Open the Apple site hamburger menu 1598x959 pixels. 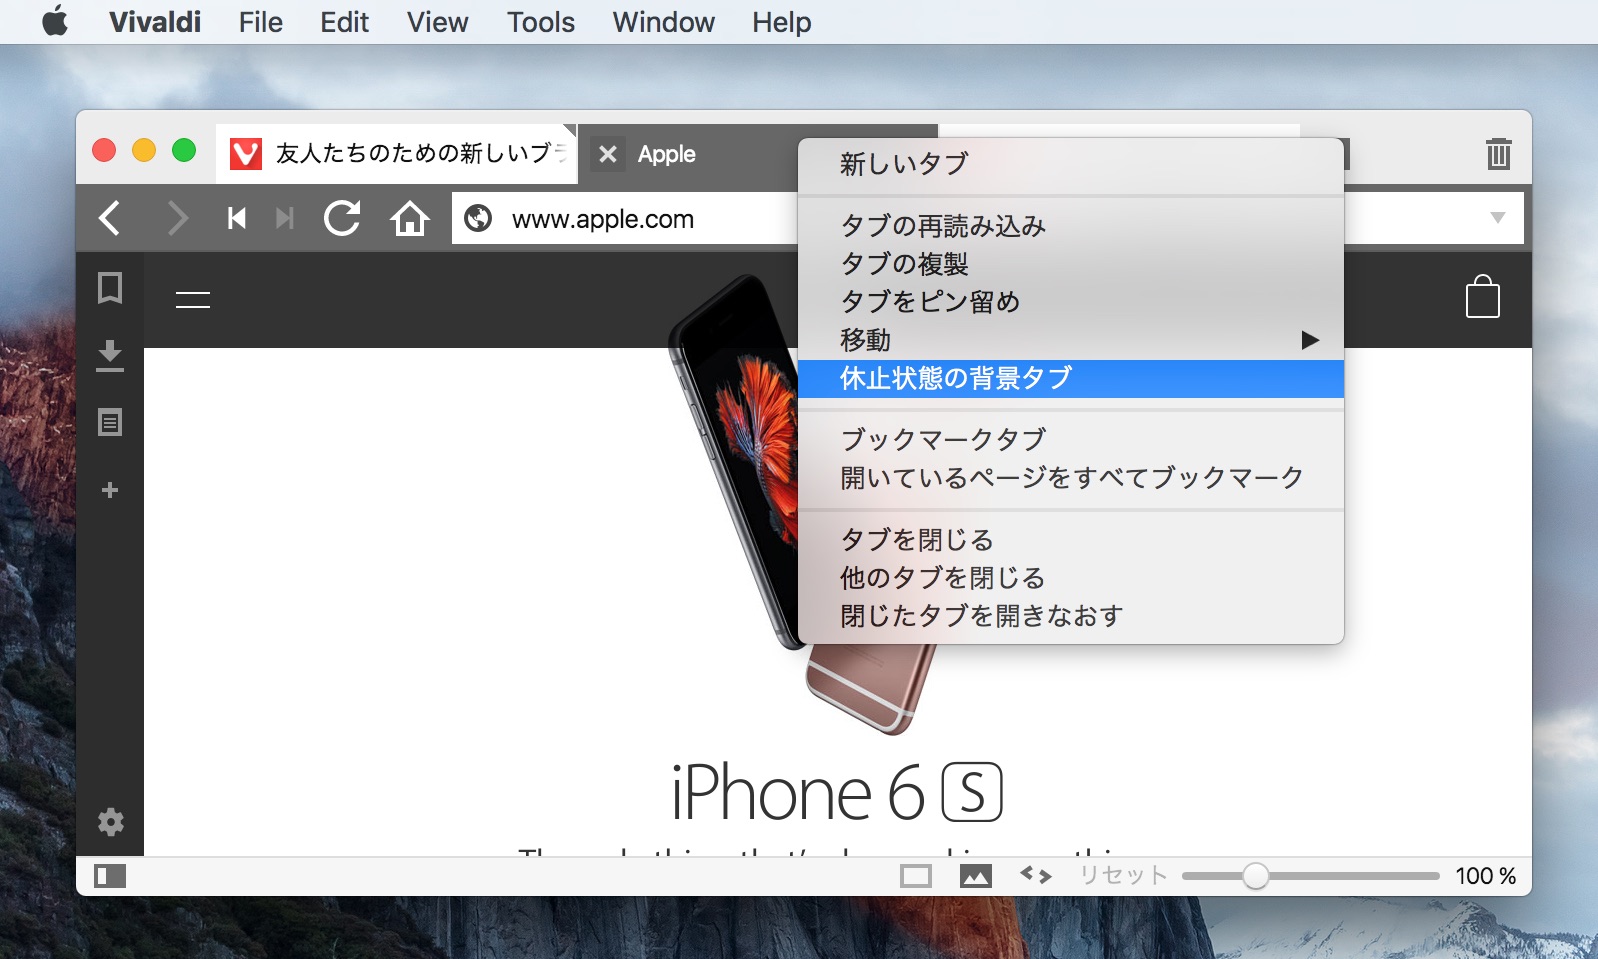coord(193,299)
